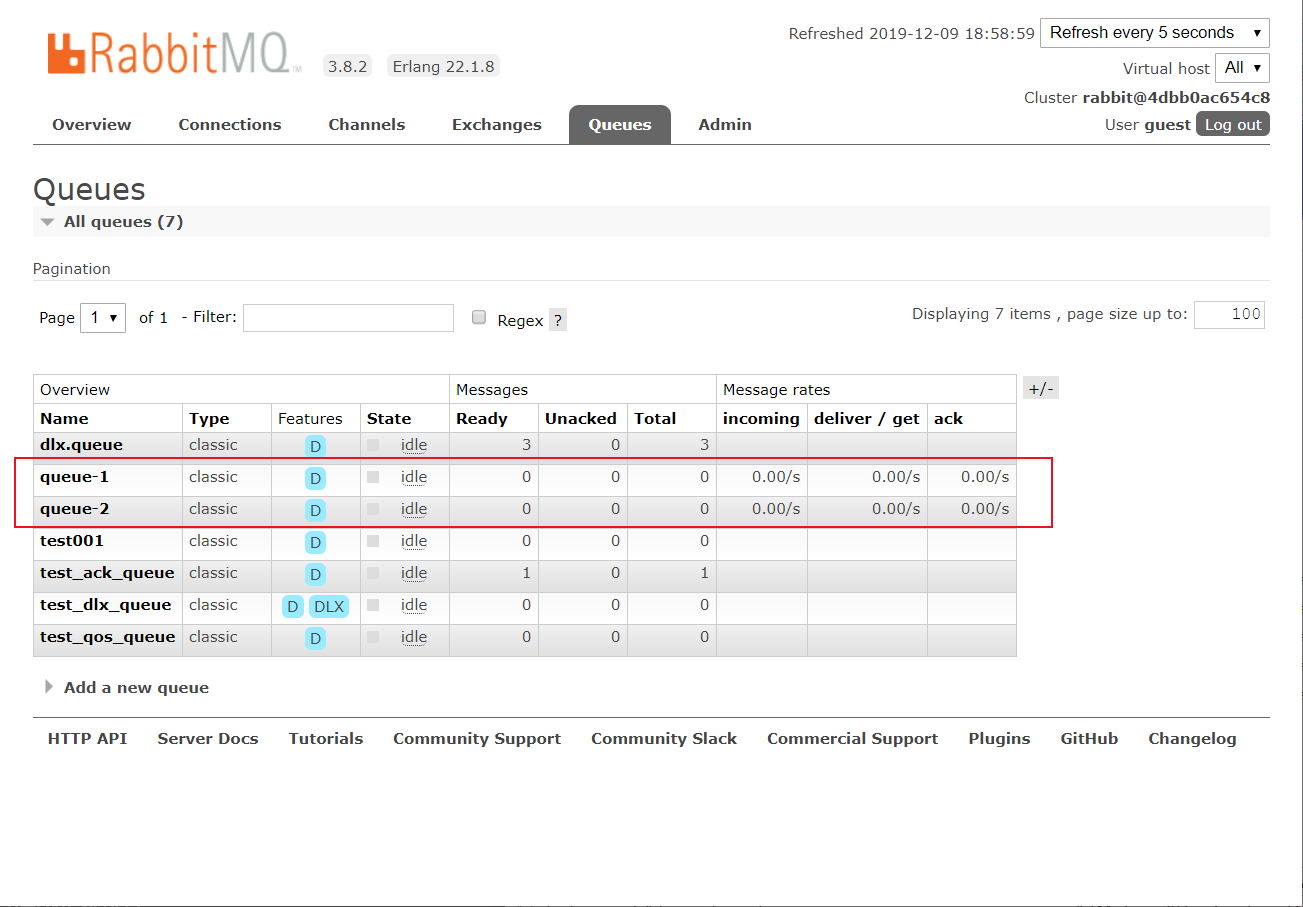
Task: Click the D badge for test_qos_queue
Action: pos(315,638)
